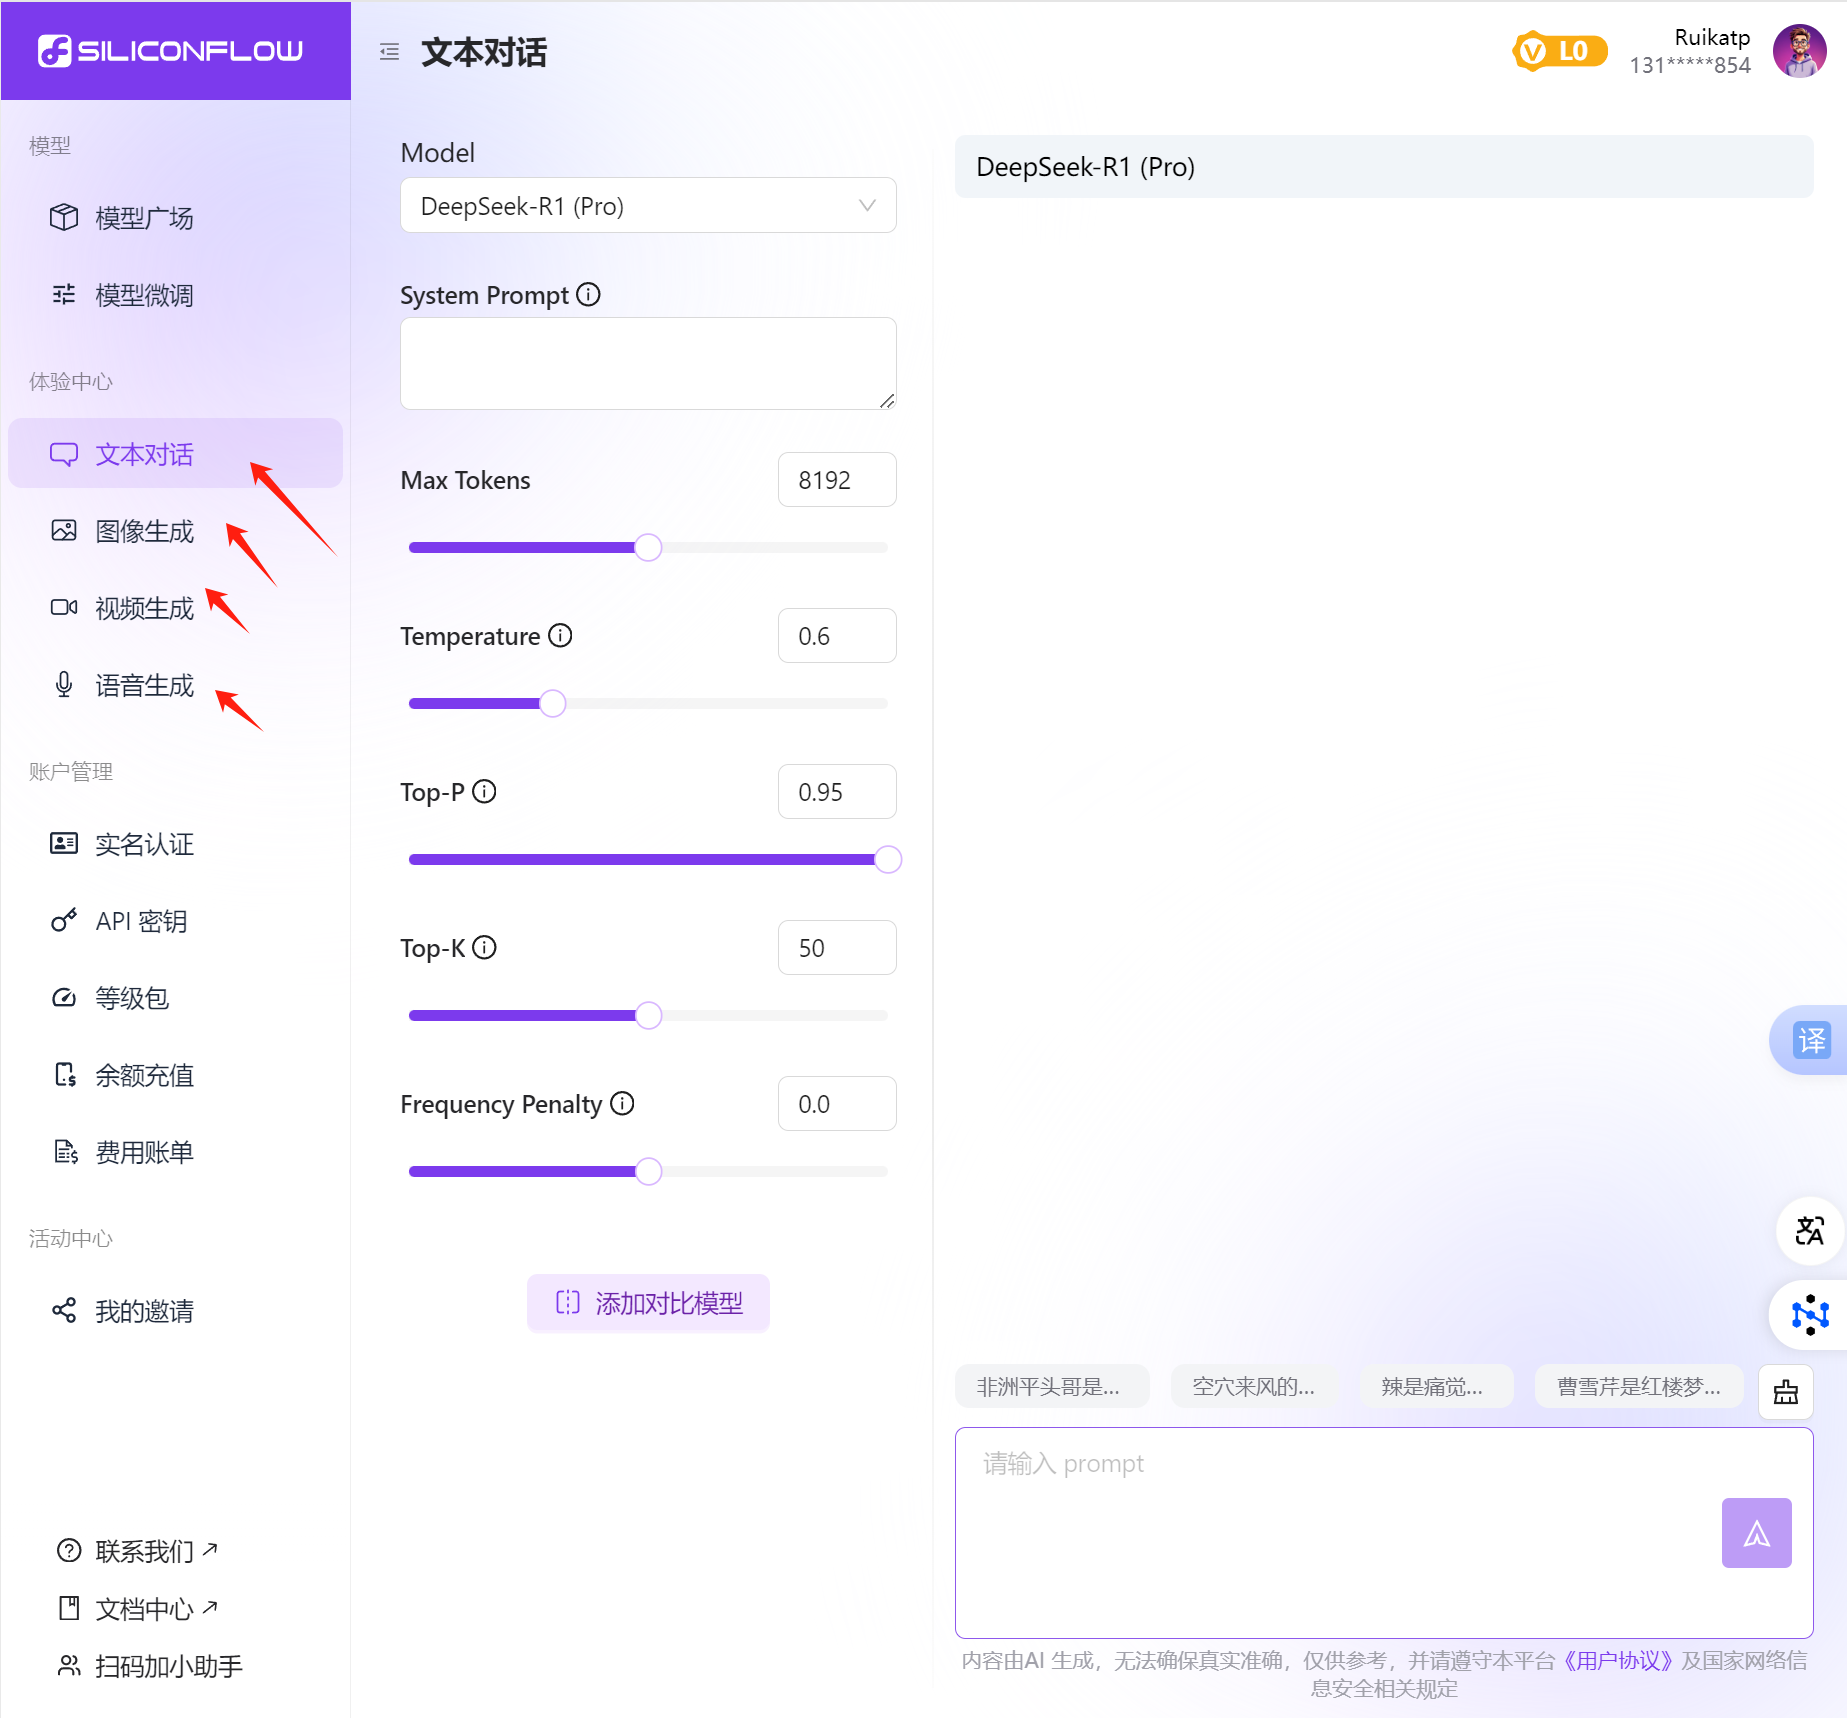Click the Max Tokens slider handle

point(648,548)
